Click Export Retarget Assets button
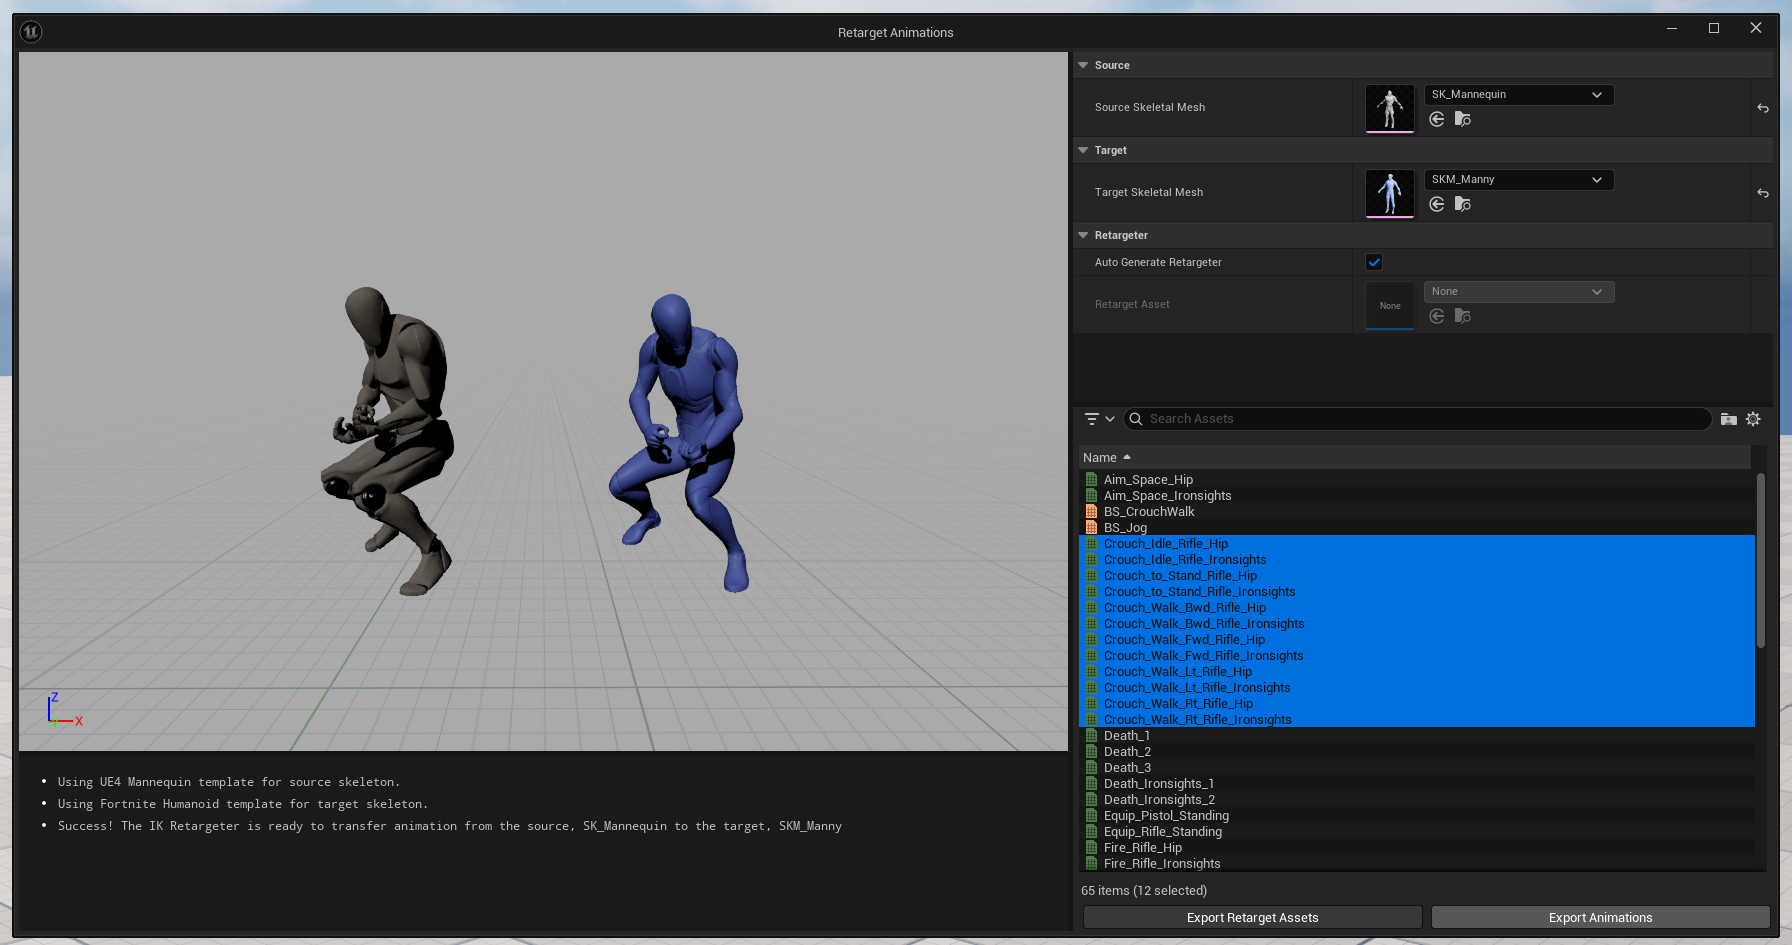The width and height of the screenshot is (1792, 945). (x=1252, y=917)
